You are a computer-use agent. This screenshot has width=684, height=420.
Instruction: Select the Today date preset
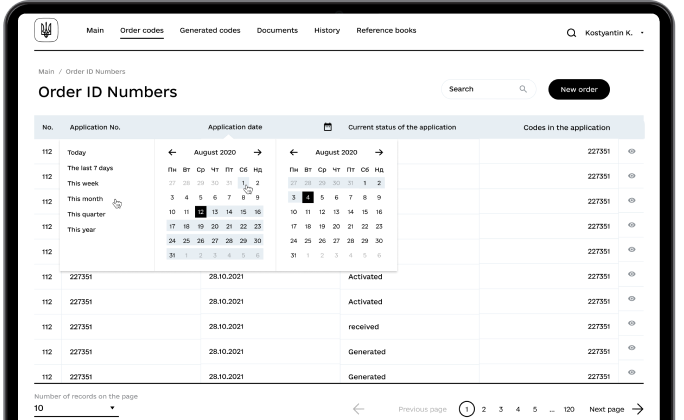tap(77, 153)
